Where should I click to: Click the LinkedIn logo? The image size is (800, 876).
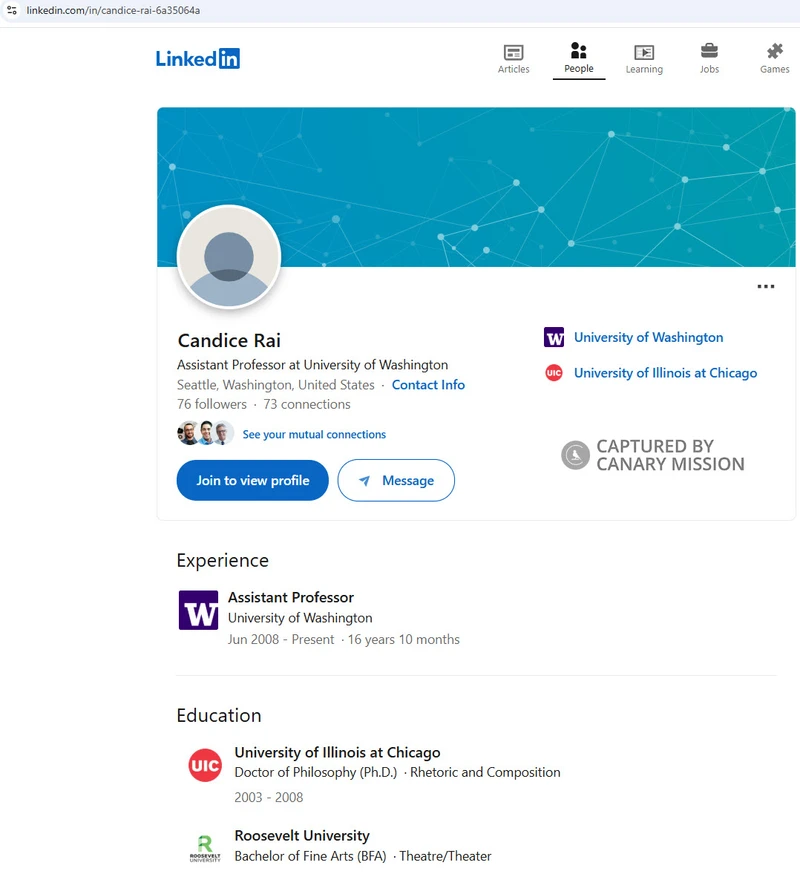(x=198, y=59)
